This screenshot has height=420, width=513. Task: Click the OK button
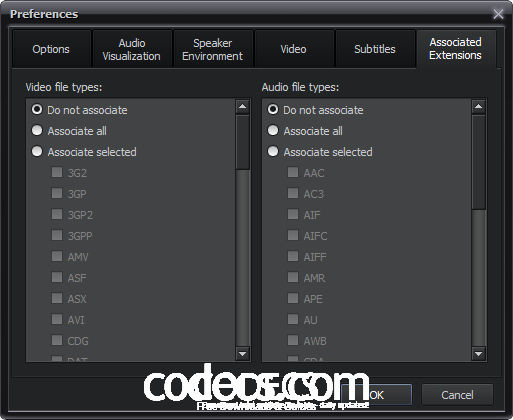[376, 395]
